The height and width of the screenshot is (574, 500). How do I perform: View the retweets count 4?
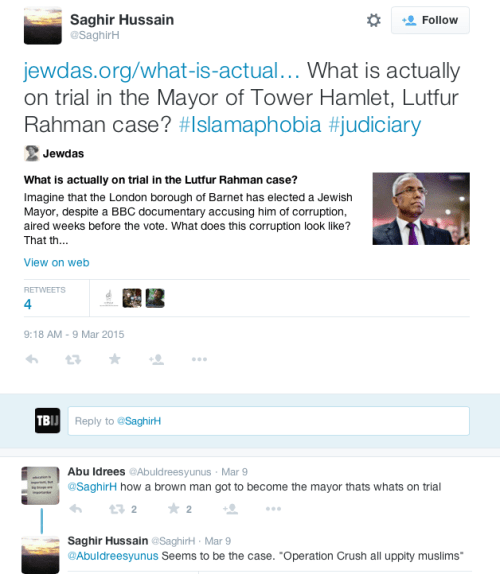(x=28, y=304)
